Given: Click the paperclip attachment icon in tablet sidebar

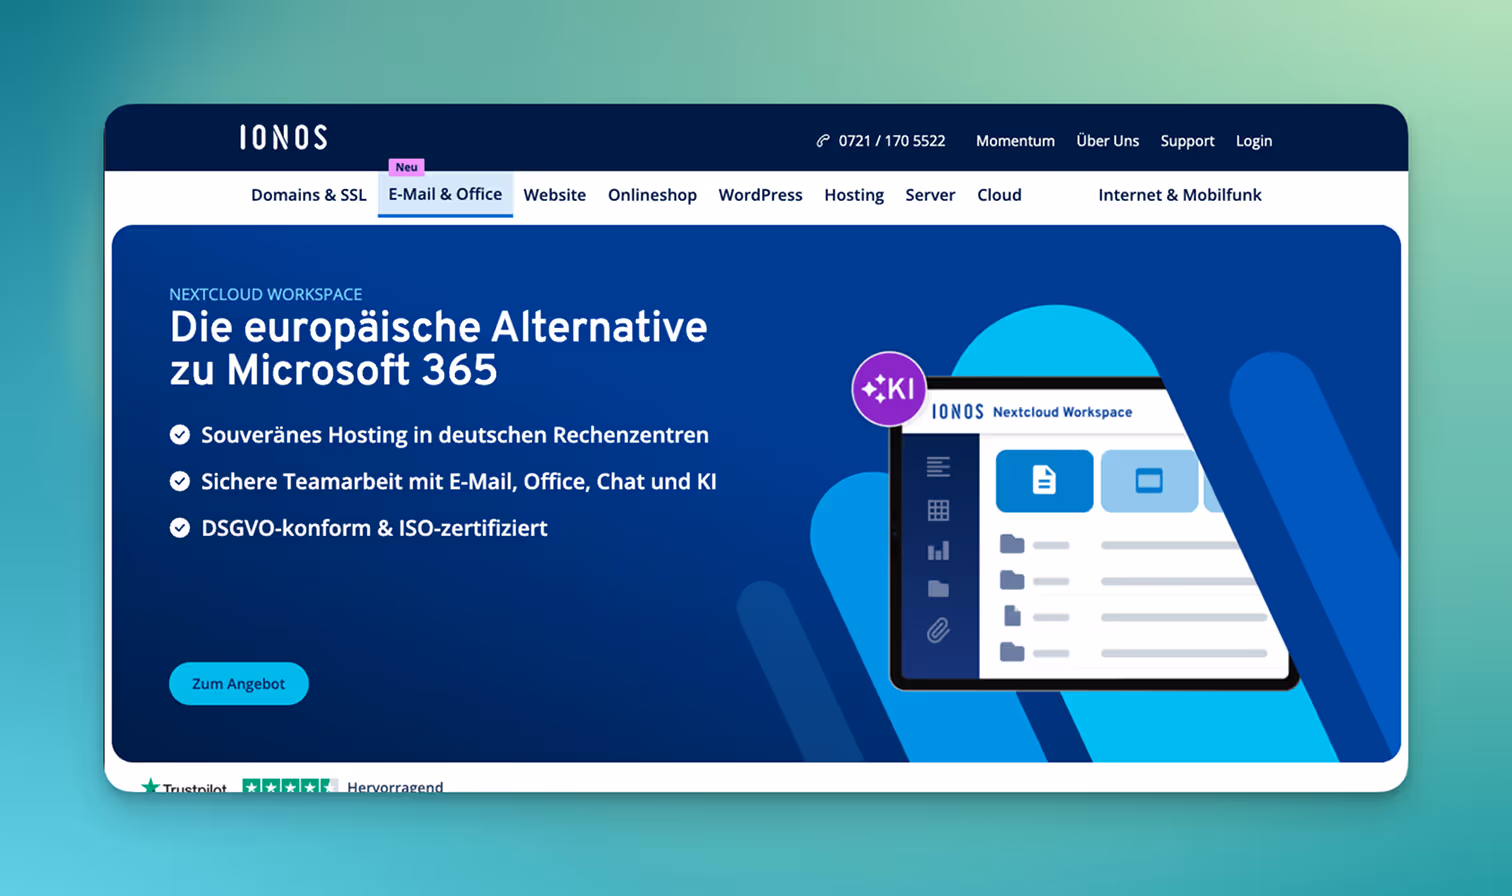Looking at the screenshot, I should coord(938,630).
